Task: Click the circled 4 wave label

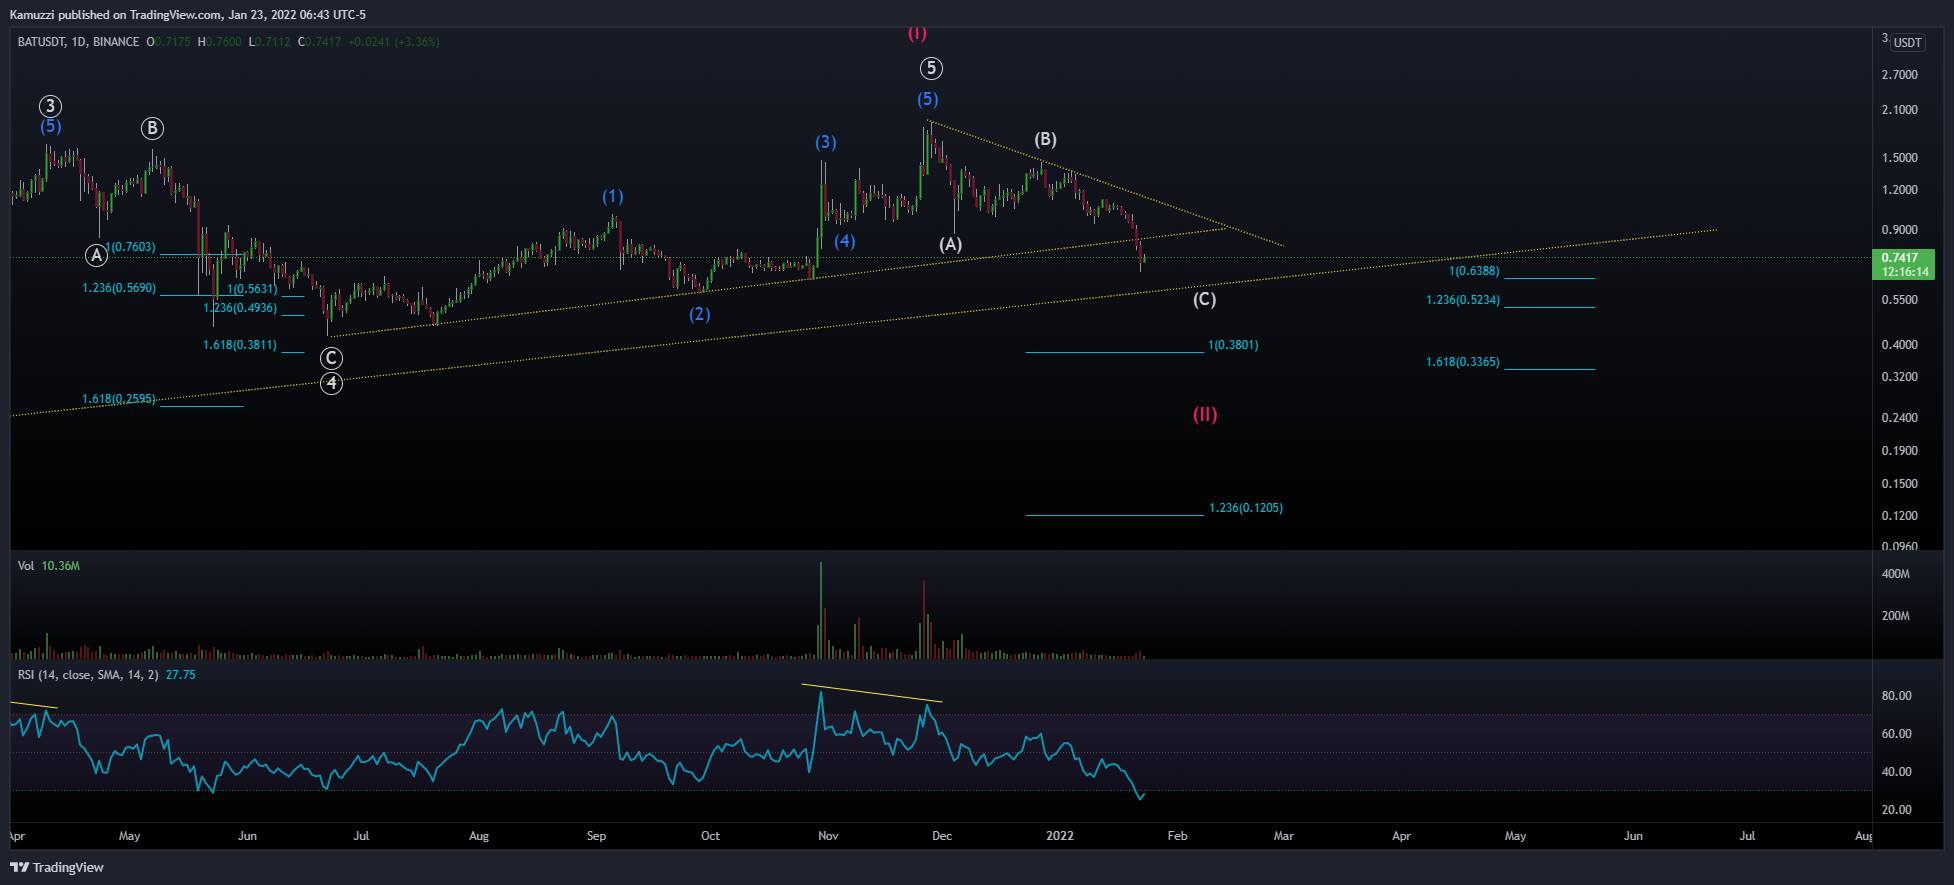Action: 331,383
